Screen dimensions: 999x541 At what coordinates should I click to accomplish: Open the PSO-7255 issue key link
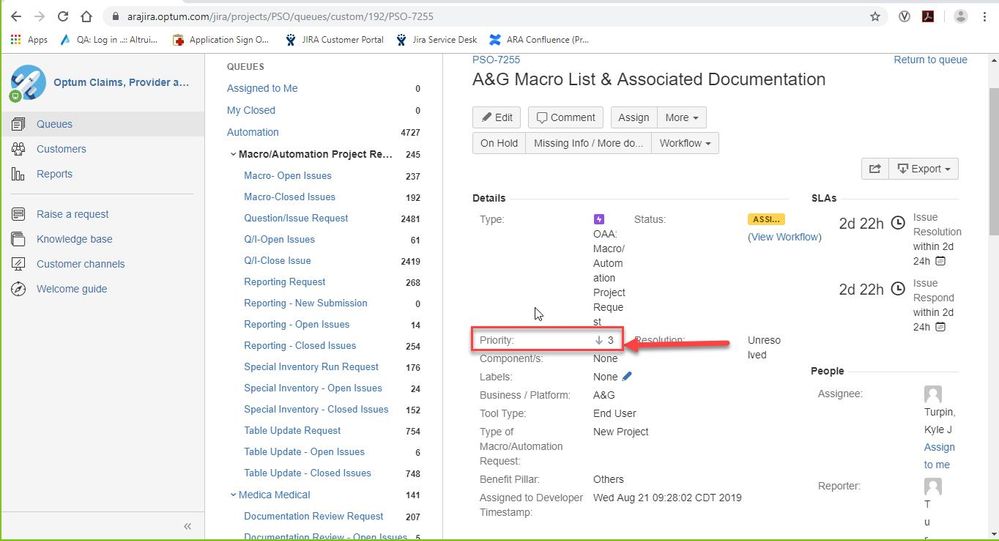[x=496, y=60]
